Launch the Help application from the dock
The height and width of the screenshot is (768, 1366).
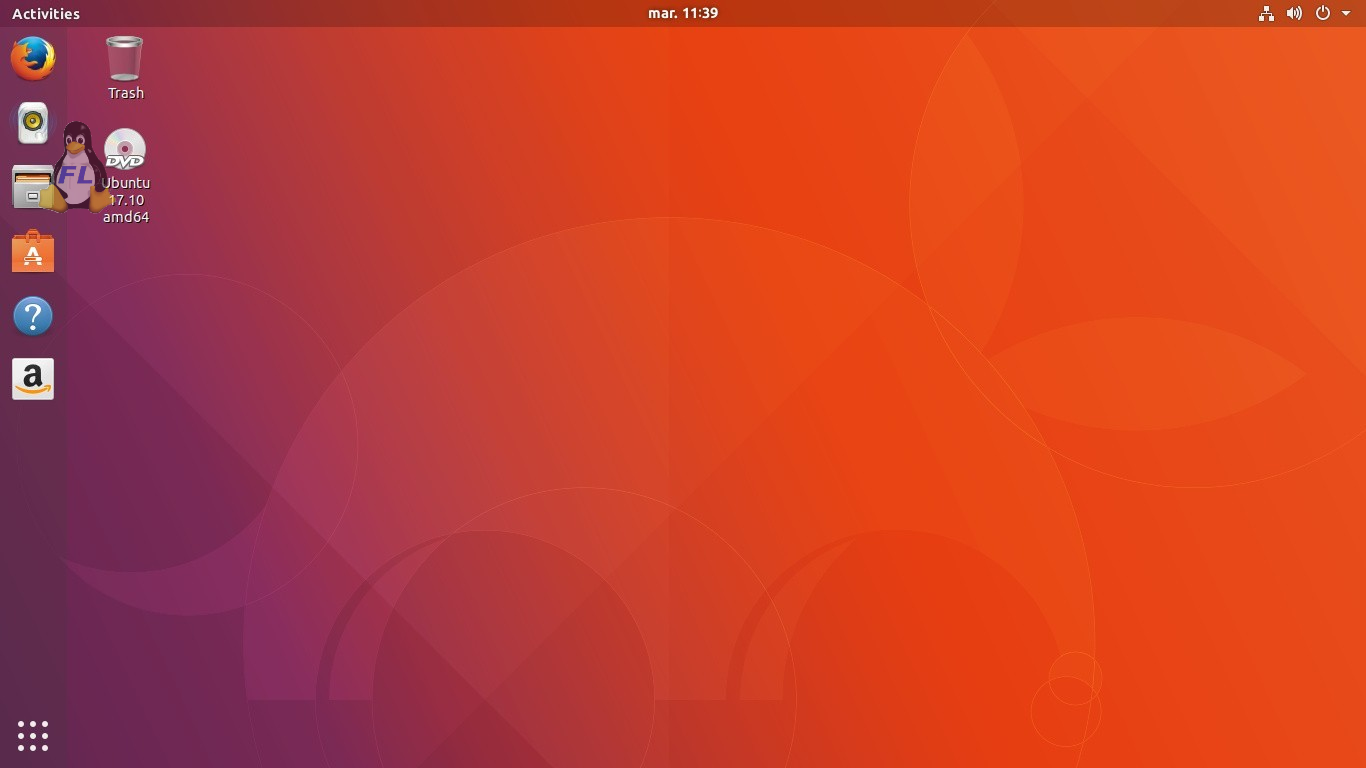(x=32, y=315)
